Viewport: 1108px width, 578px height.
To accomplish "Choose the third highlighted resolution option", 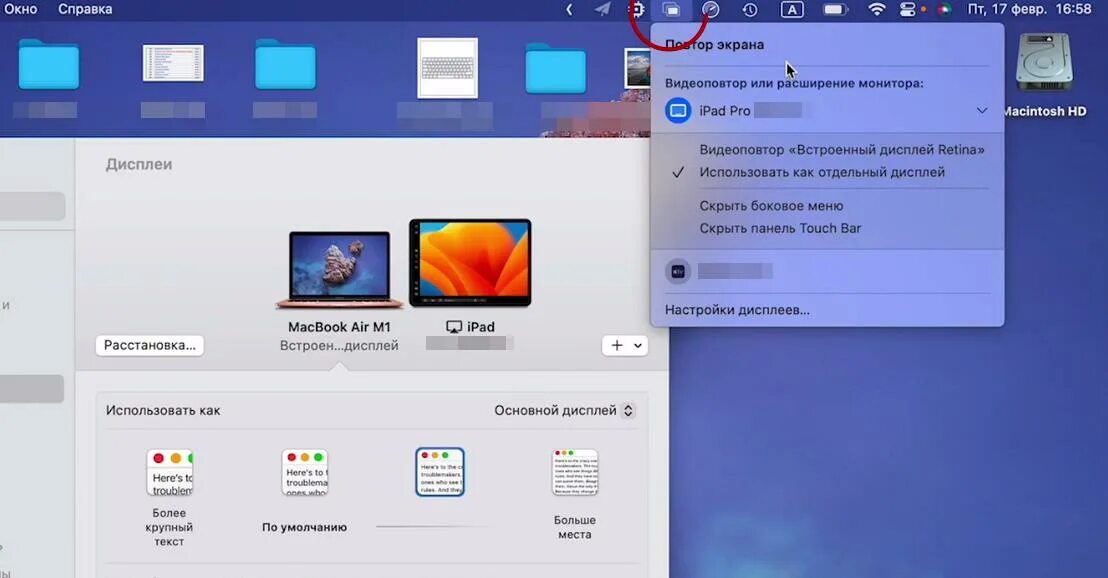I will click(440, 471).
